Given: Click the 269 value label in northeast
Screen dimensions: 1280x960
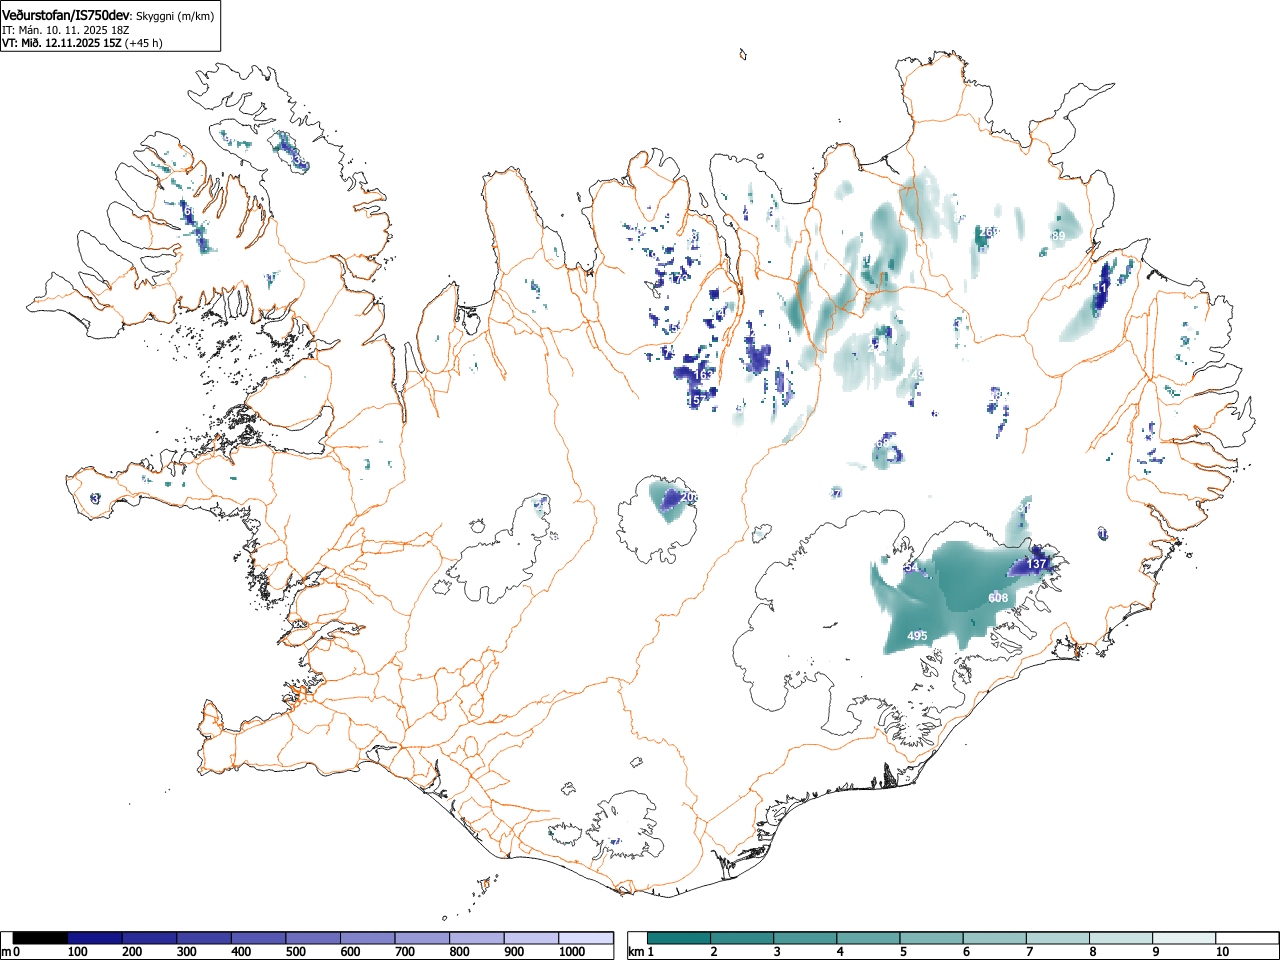Looking at the screenshot, I should (988, 233).
